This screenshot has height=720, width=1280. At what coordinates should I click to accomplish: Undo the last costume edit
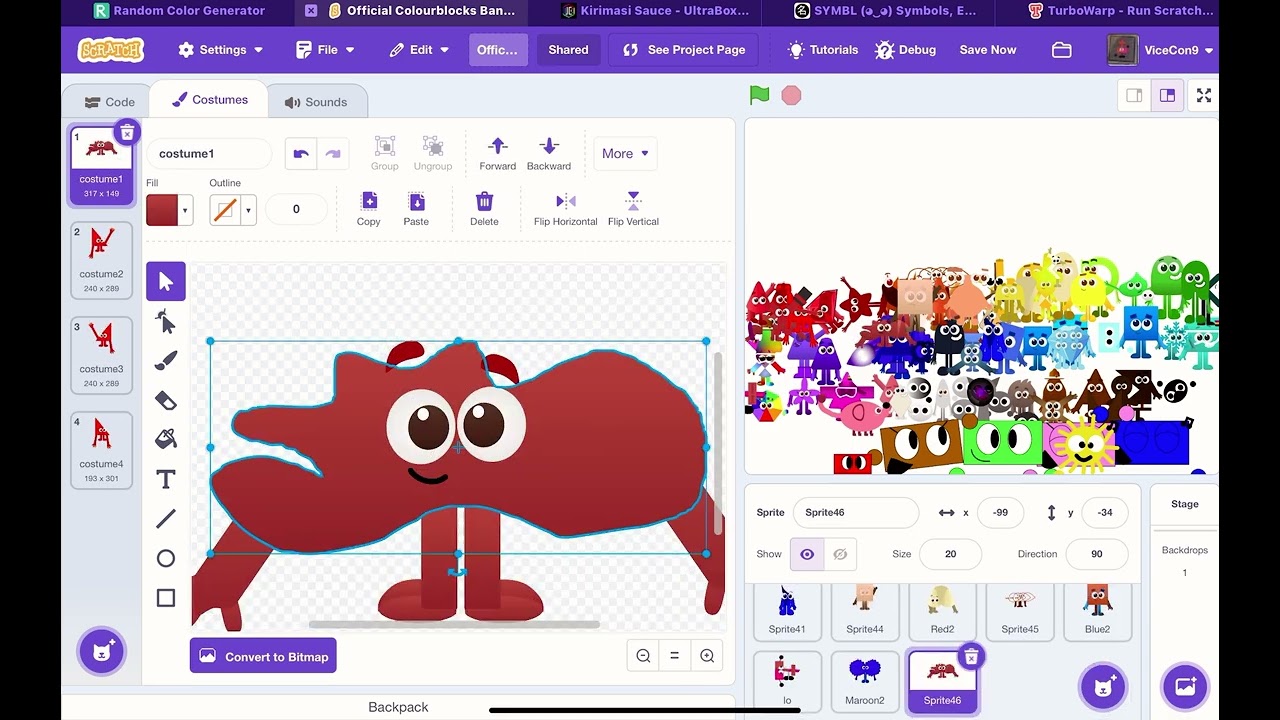coord(301,153)
